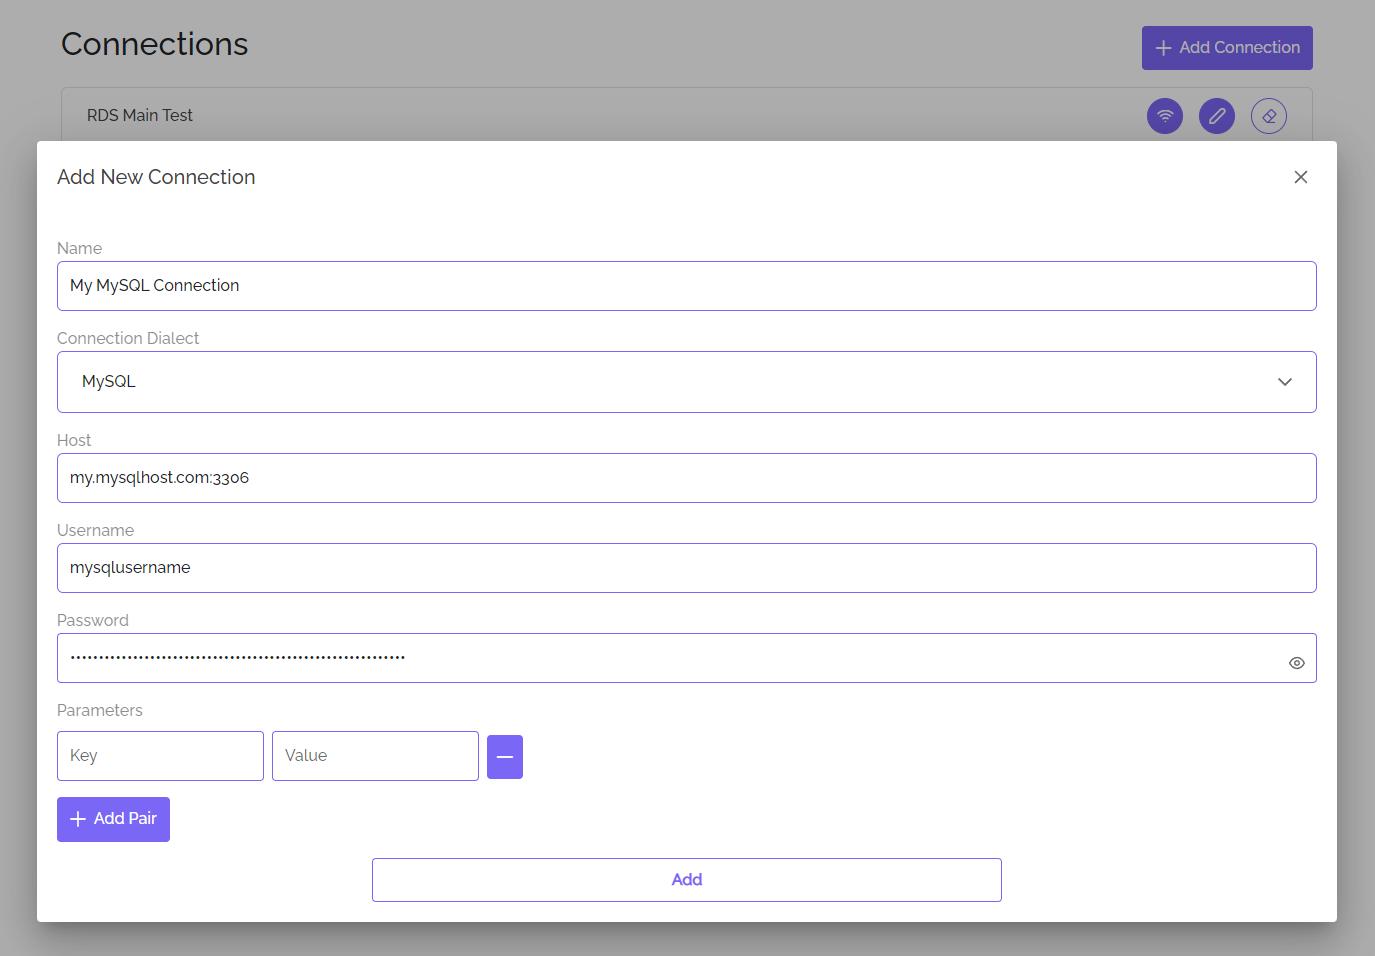Screen dimensions: 1375x956
Task: Click the Add Pair button
Action: [113, 819]
